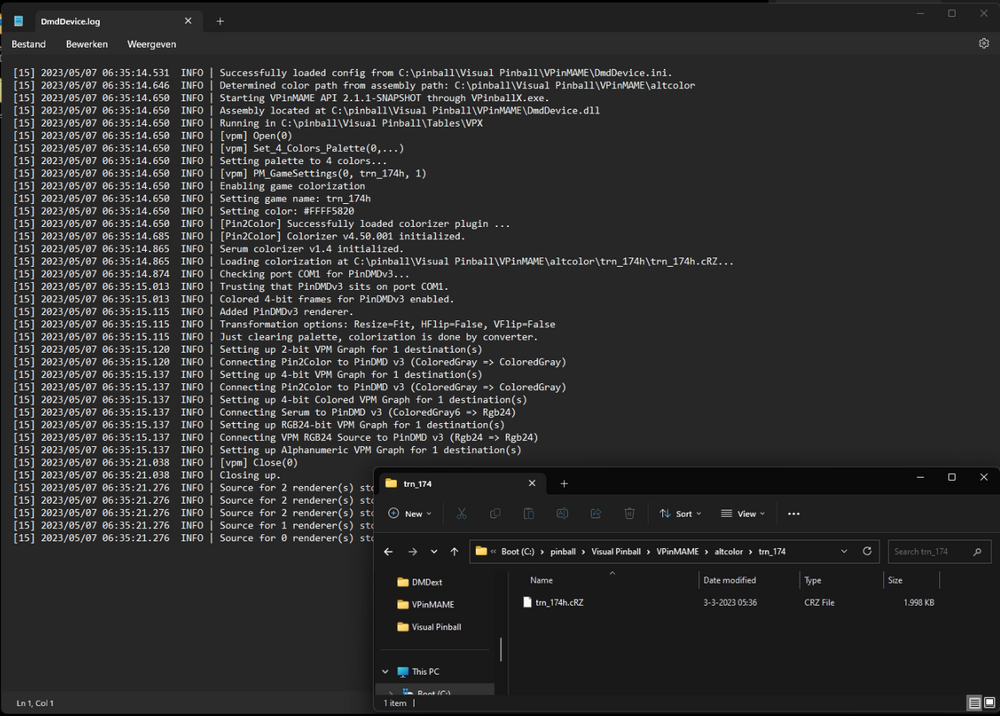This screenshot has height=716, width=1000.
Task: Click log line 'Setting color: #FFFF5820'
Action: [x=286, y=211]
